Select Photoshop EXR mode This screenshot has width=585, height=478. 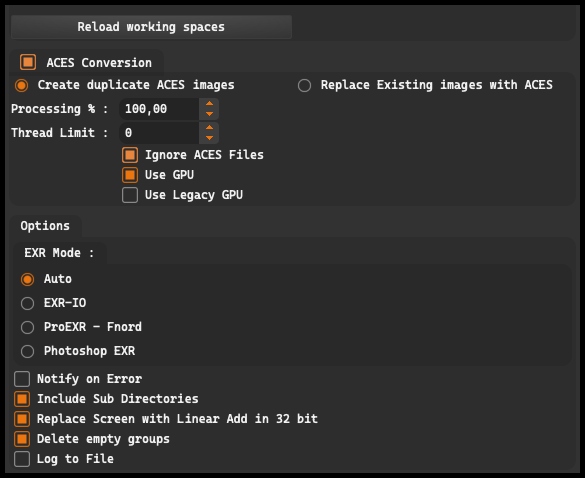[27, 351]
